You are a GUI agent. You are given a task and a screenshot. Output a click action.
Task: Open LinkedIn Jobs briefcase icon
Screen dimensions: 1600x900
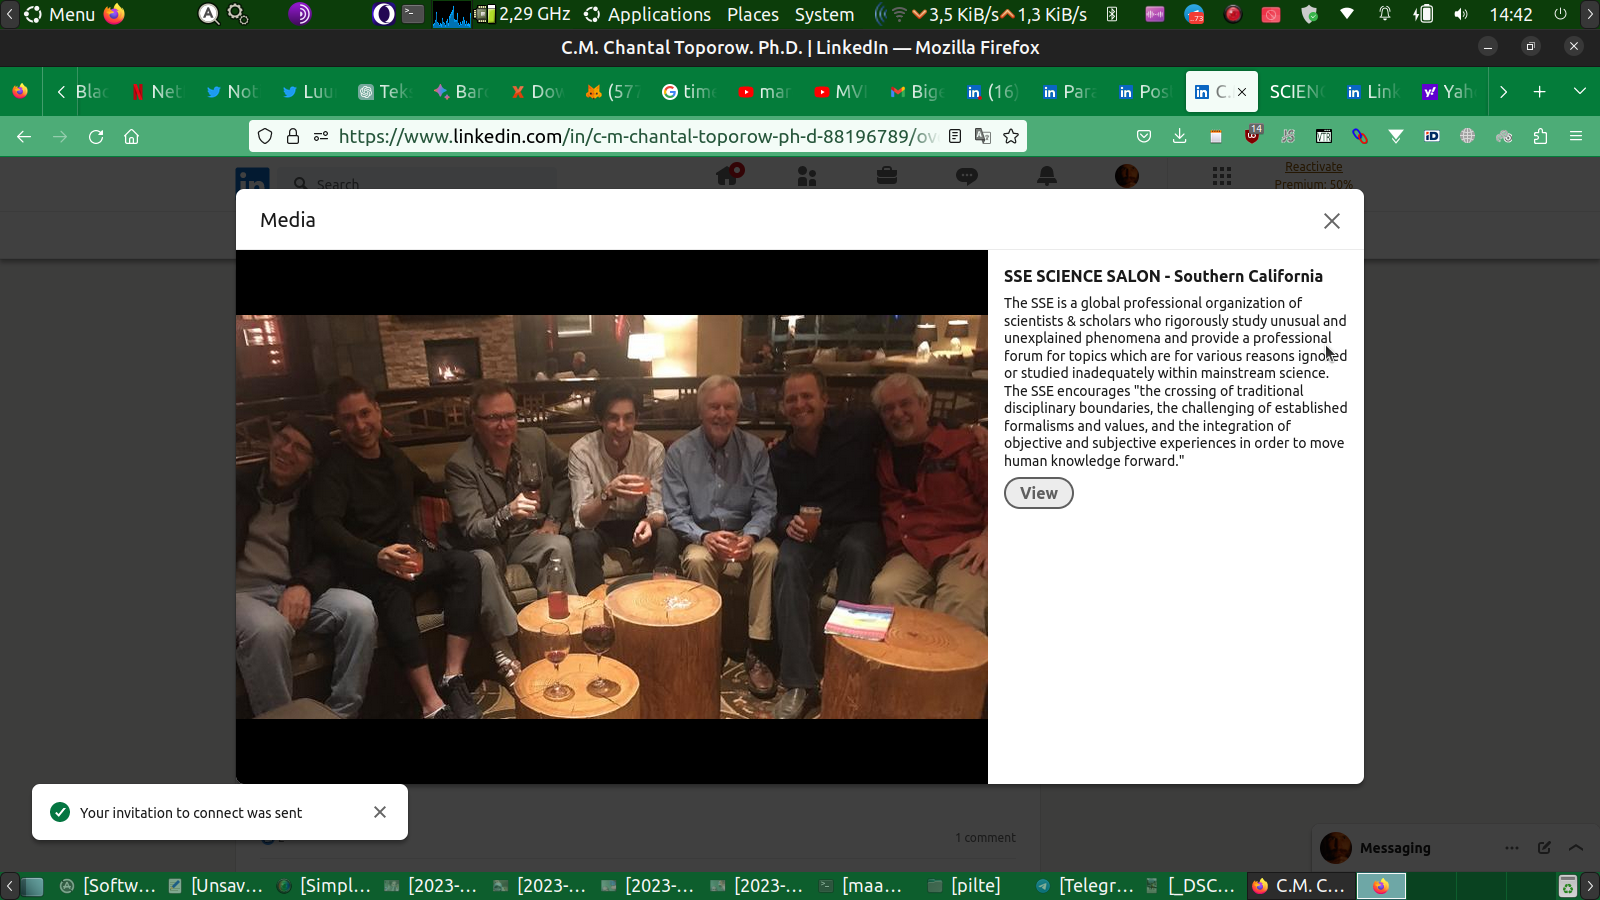click(887, 176)
